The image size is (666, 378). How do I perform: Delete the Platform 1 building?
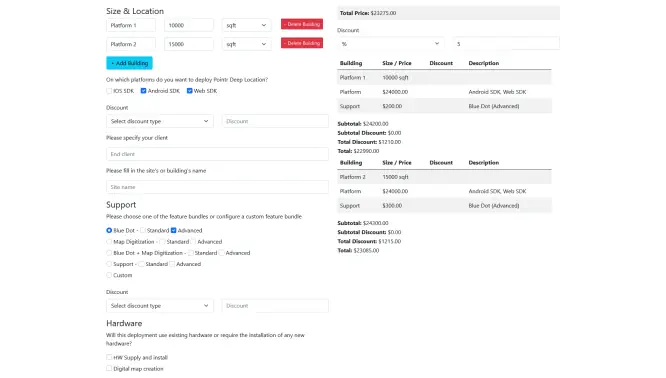pos(302,24)
